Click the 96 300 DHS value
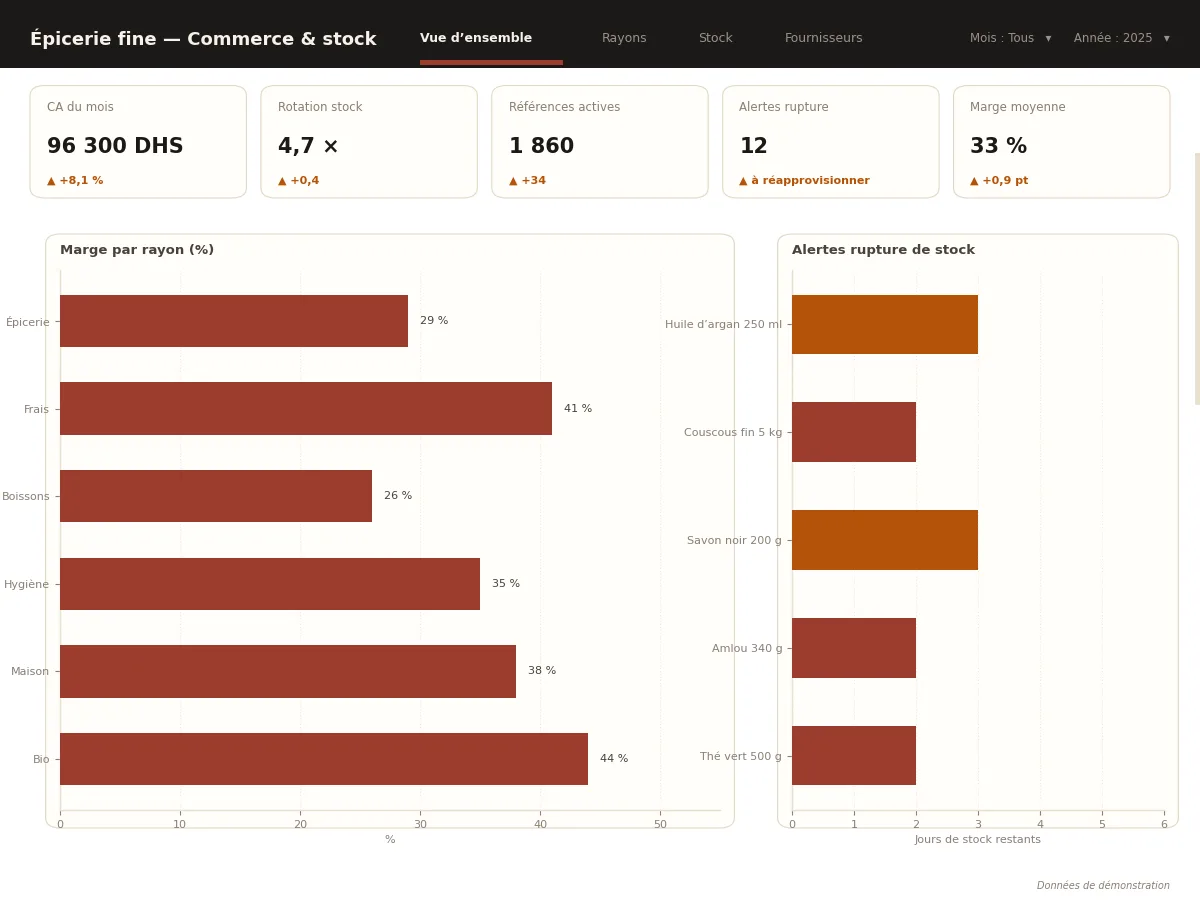Screen dimensions: 1200x900 click(115, 147)
